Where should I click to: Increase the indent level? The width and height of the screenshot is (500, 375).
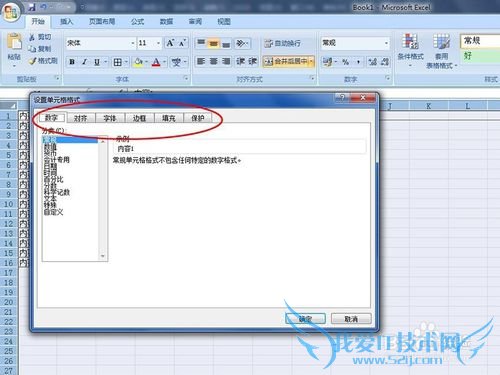tap(252, 61)
